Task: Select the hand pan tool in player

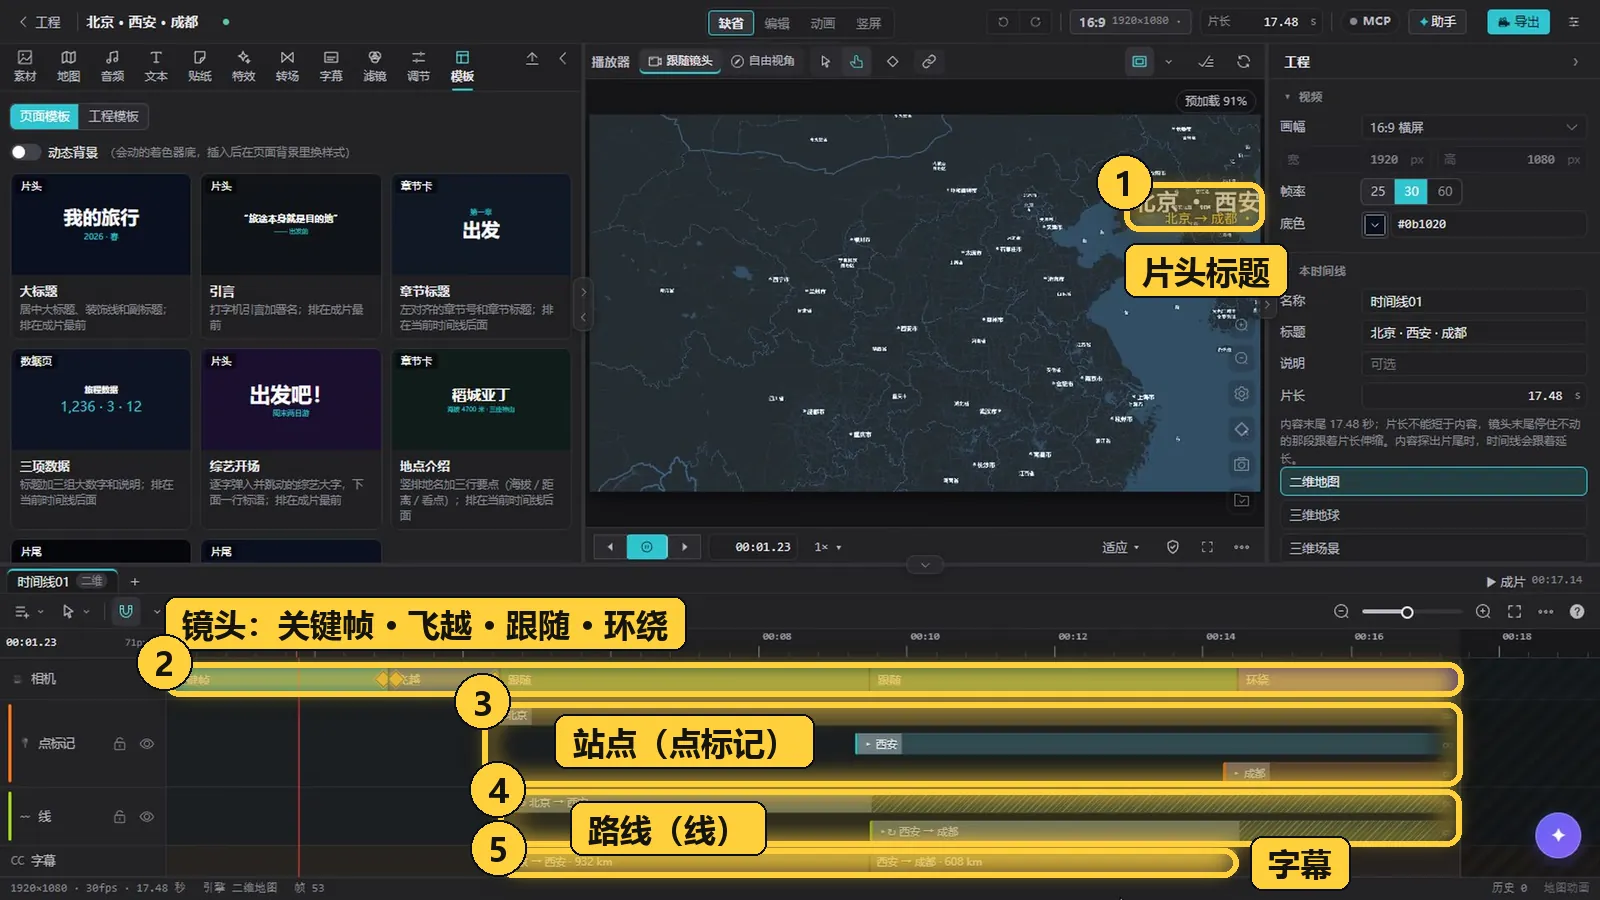Action: [x=857, y=61]
